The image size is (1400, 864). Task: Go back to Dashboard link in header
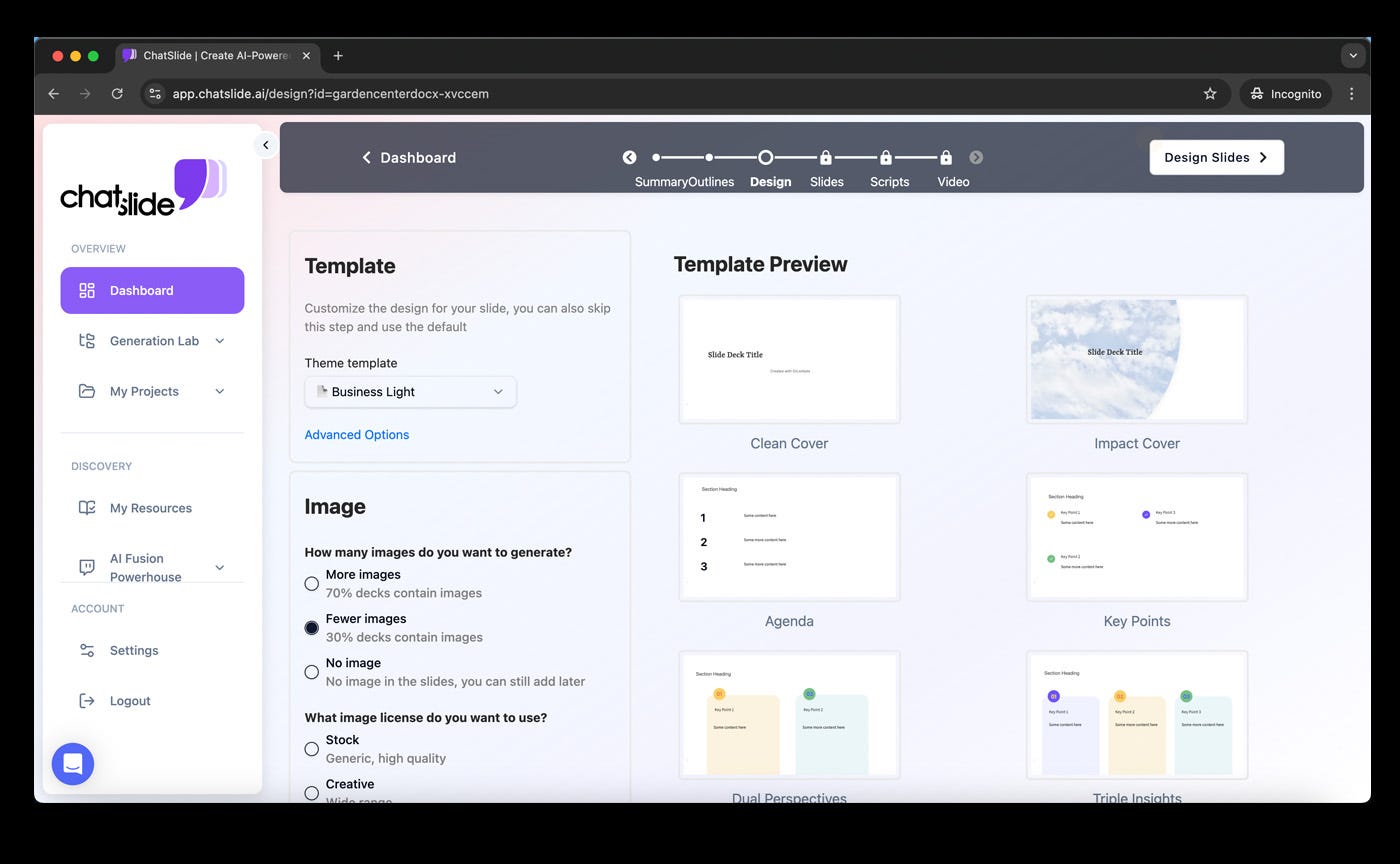coord(408,157)
